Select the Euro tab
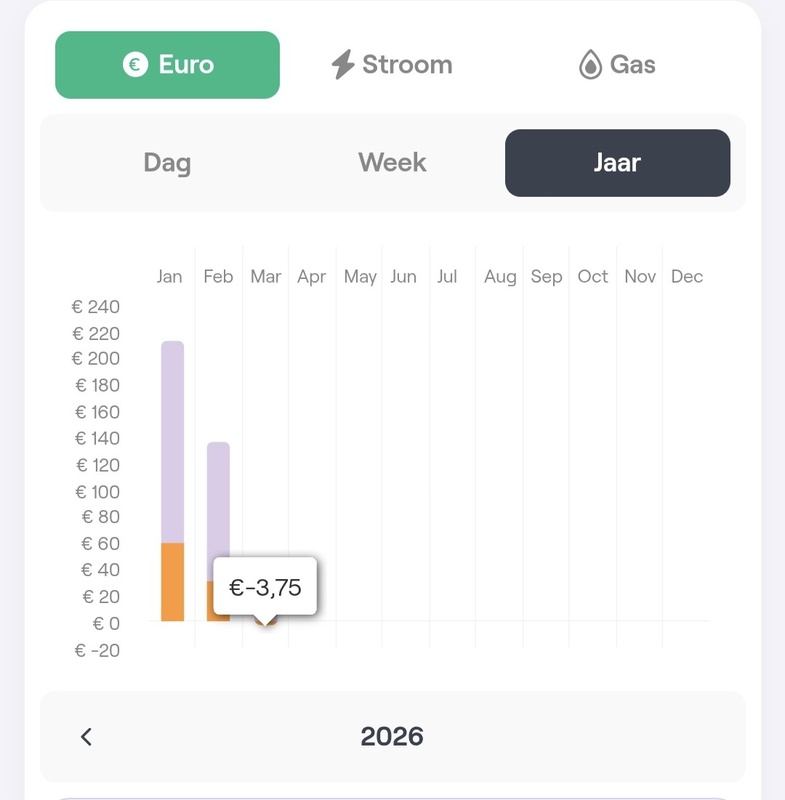The width and height of the screenshot is (785, 800). point(167,65)
